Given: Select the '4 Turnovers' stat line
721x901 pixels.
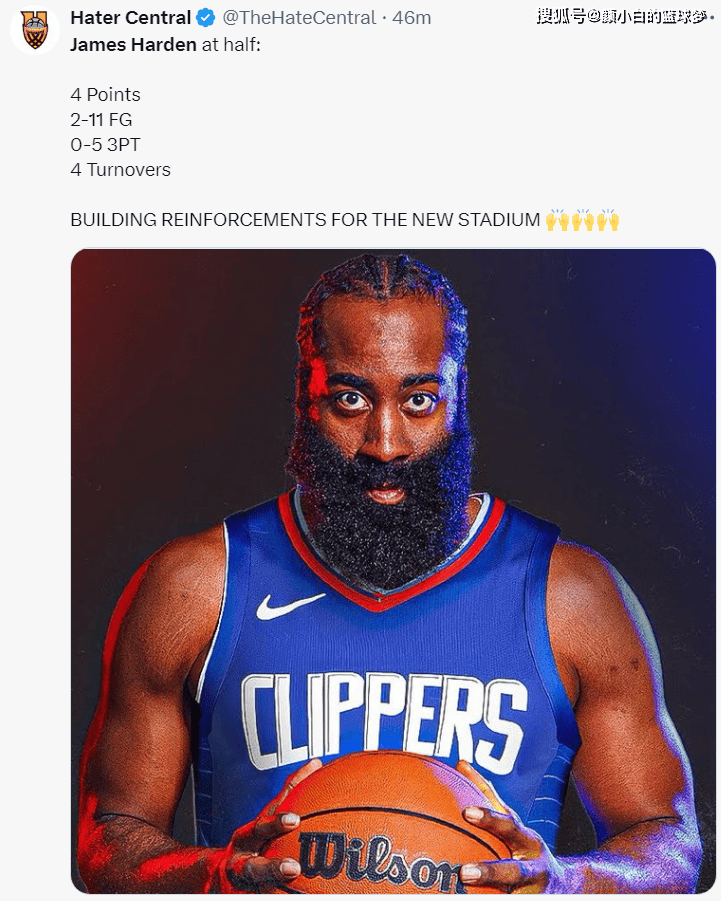Looking at the screenshot, I should tap(120, 170).
